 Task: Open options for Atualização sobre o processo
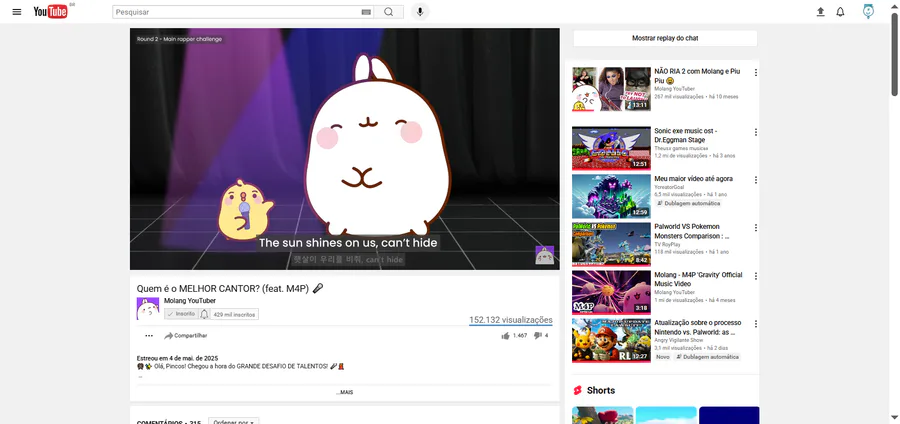[755, 324]
